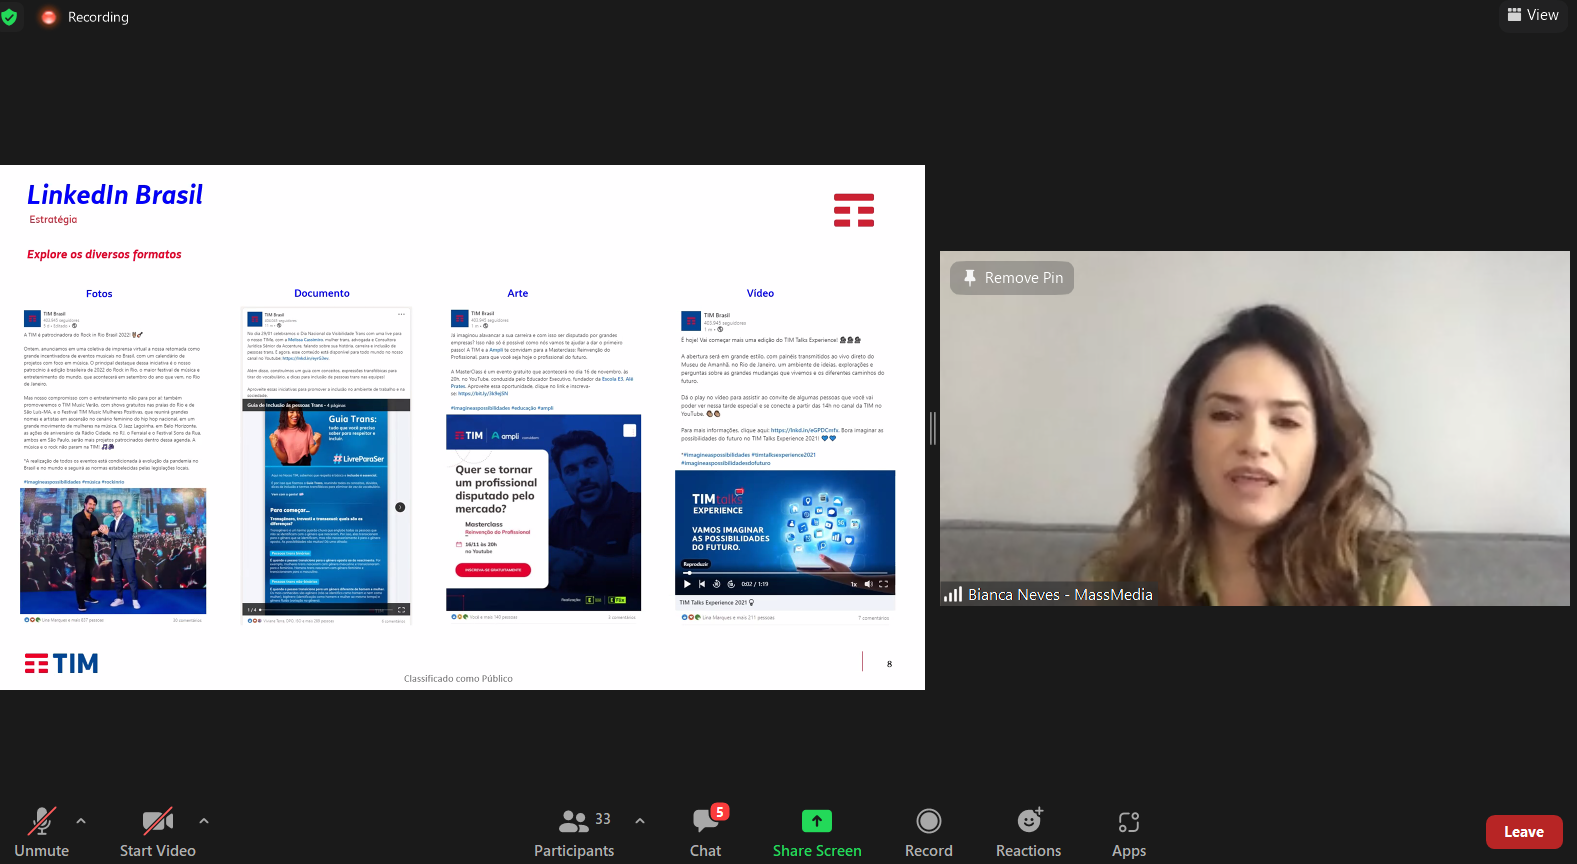The image size is (1577, 864).
Task: Click the Recording indicator label
Action: pos(98,17)
